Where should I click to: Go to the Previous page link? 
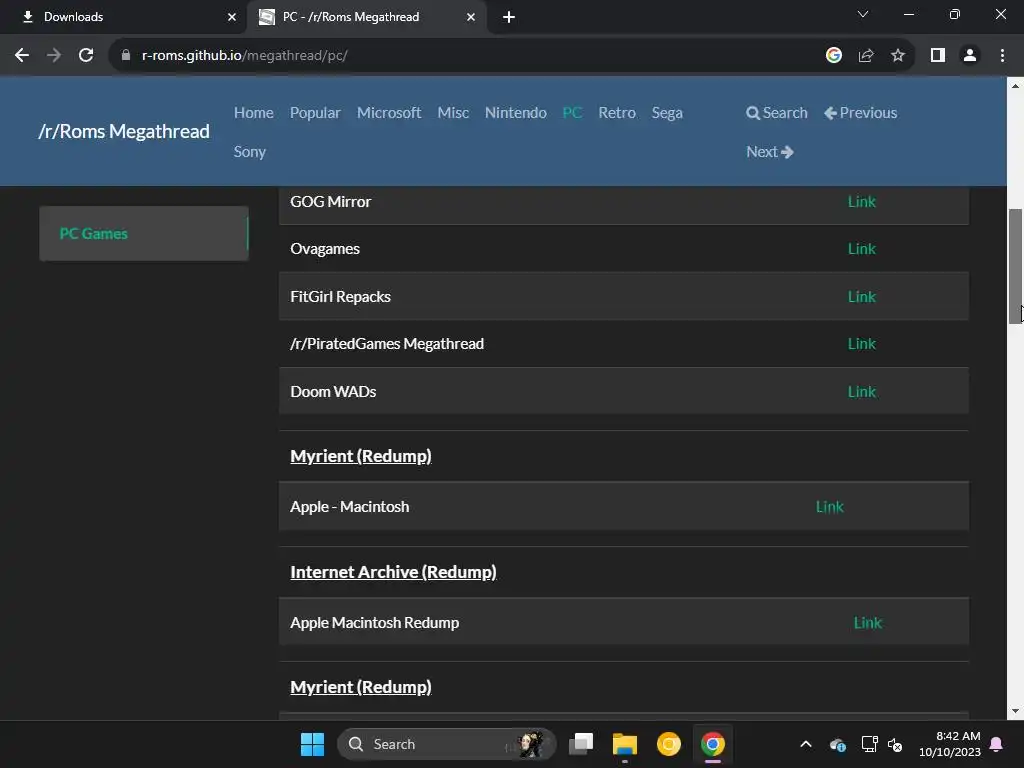click(x=860, y=113)
